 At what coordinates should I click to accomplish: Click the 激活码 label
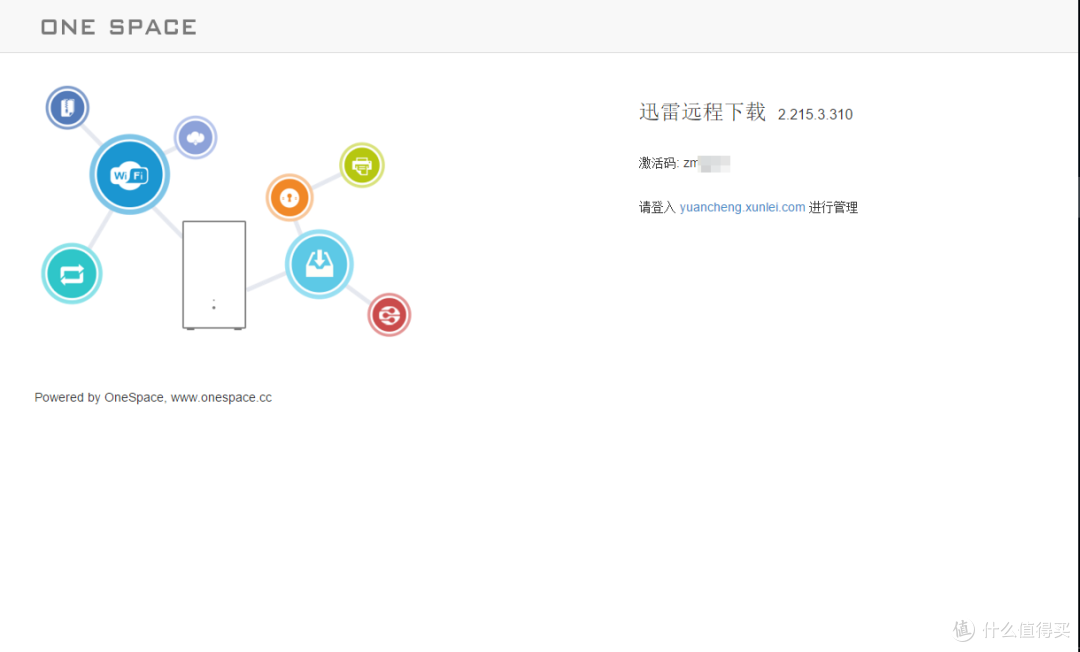658,163
